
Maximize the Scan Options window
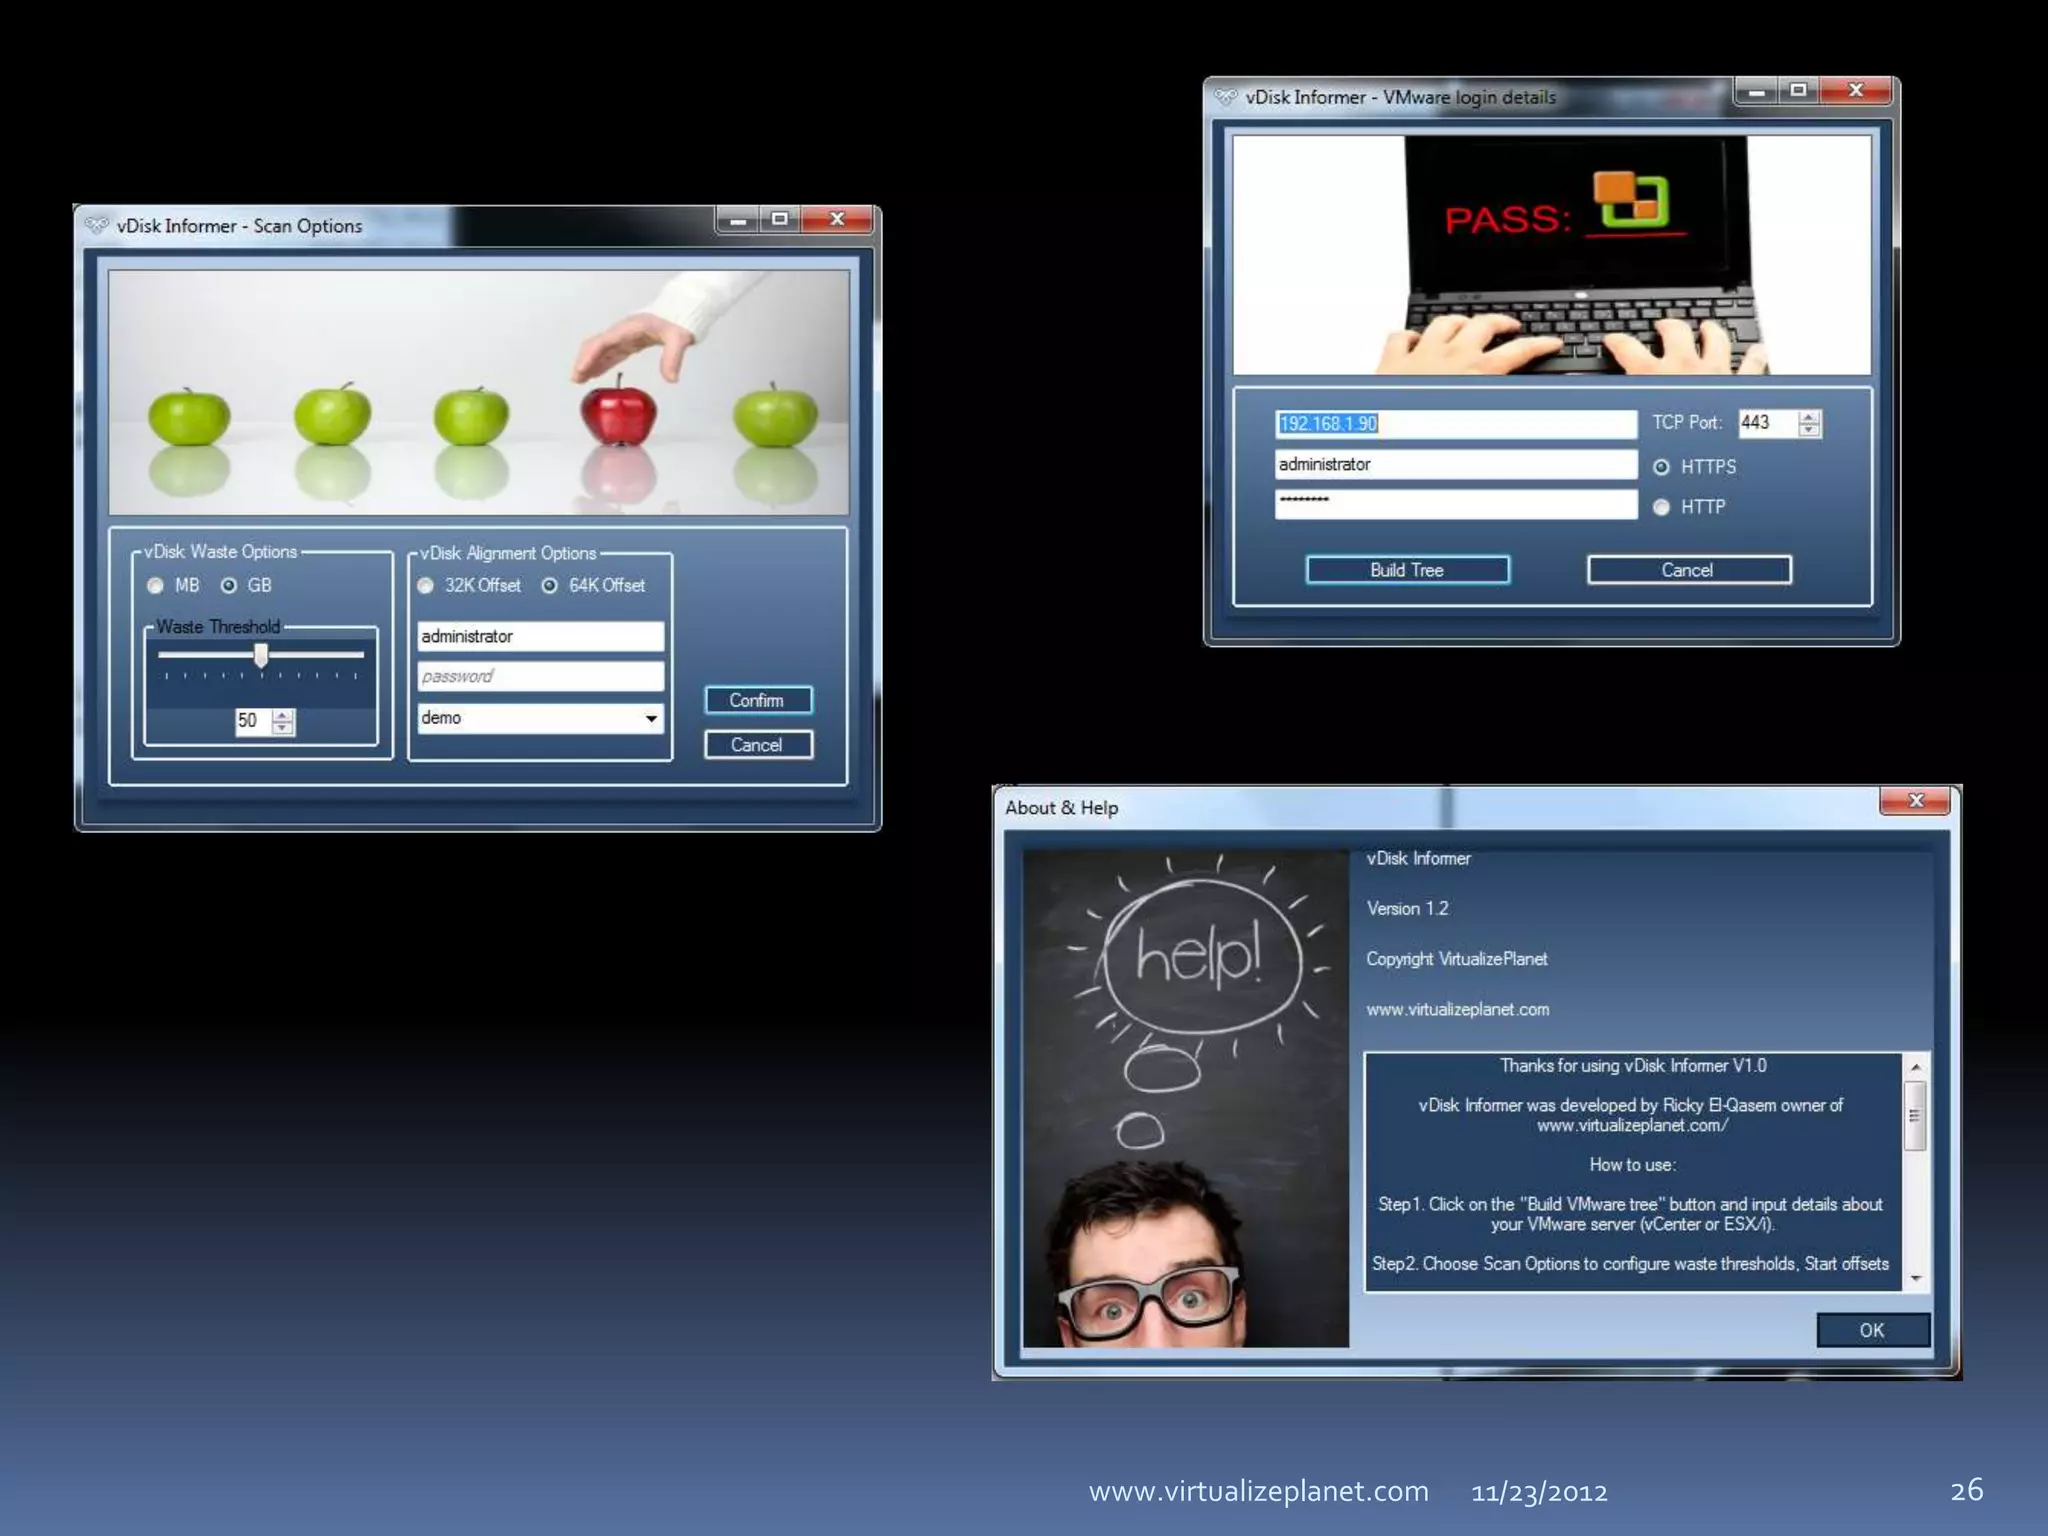[780, 219]
